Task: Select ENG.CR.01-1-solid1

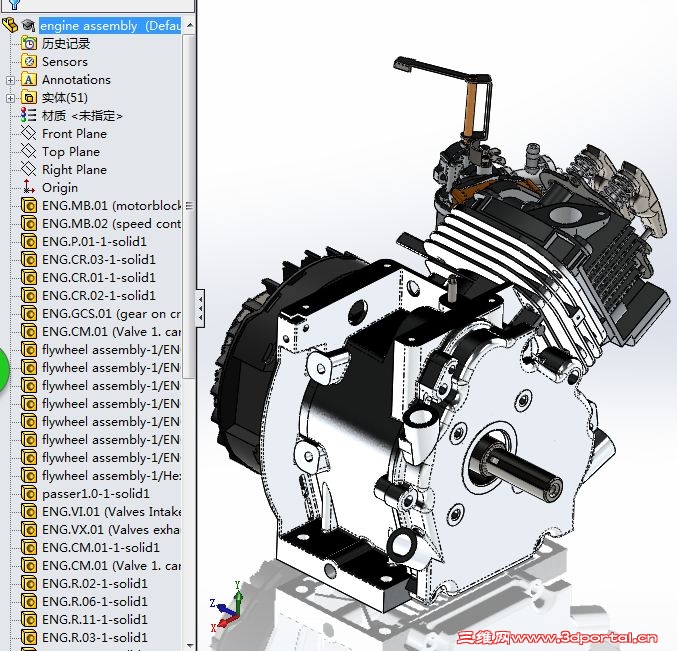Action: click(x=98, y=278)
